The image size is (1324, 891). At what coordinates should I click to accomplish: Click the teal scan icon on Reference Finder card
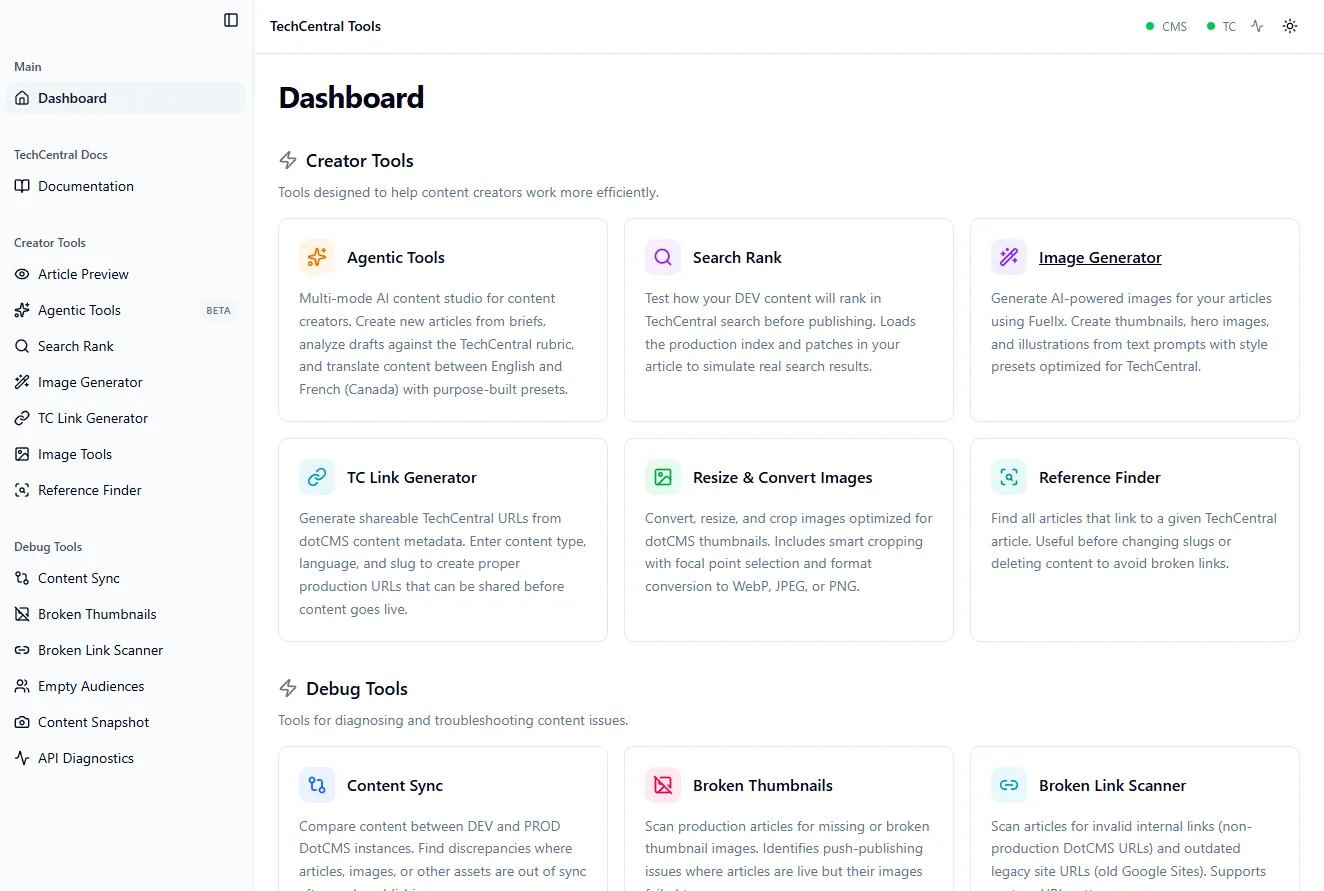coord(1009,477)
